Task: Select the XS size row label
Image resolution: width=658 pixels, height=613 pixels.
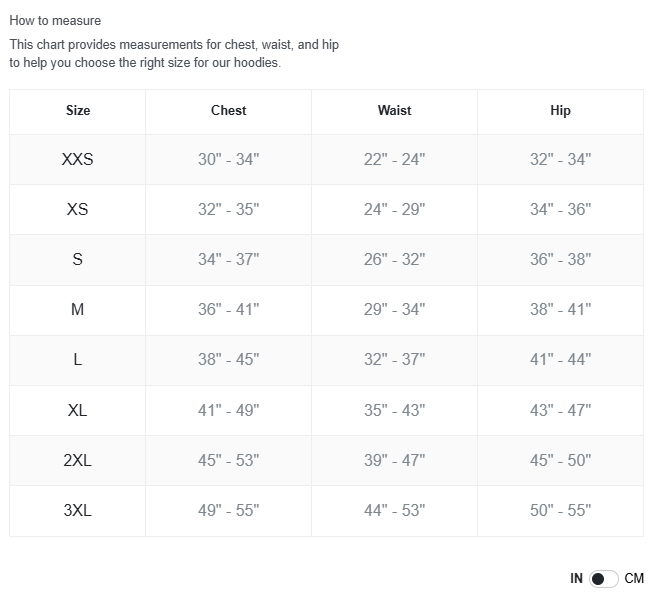Action: point(78,209)
